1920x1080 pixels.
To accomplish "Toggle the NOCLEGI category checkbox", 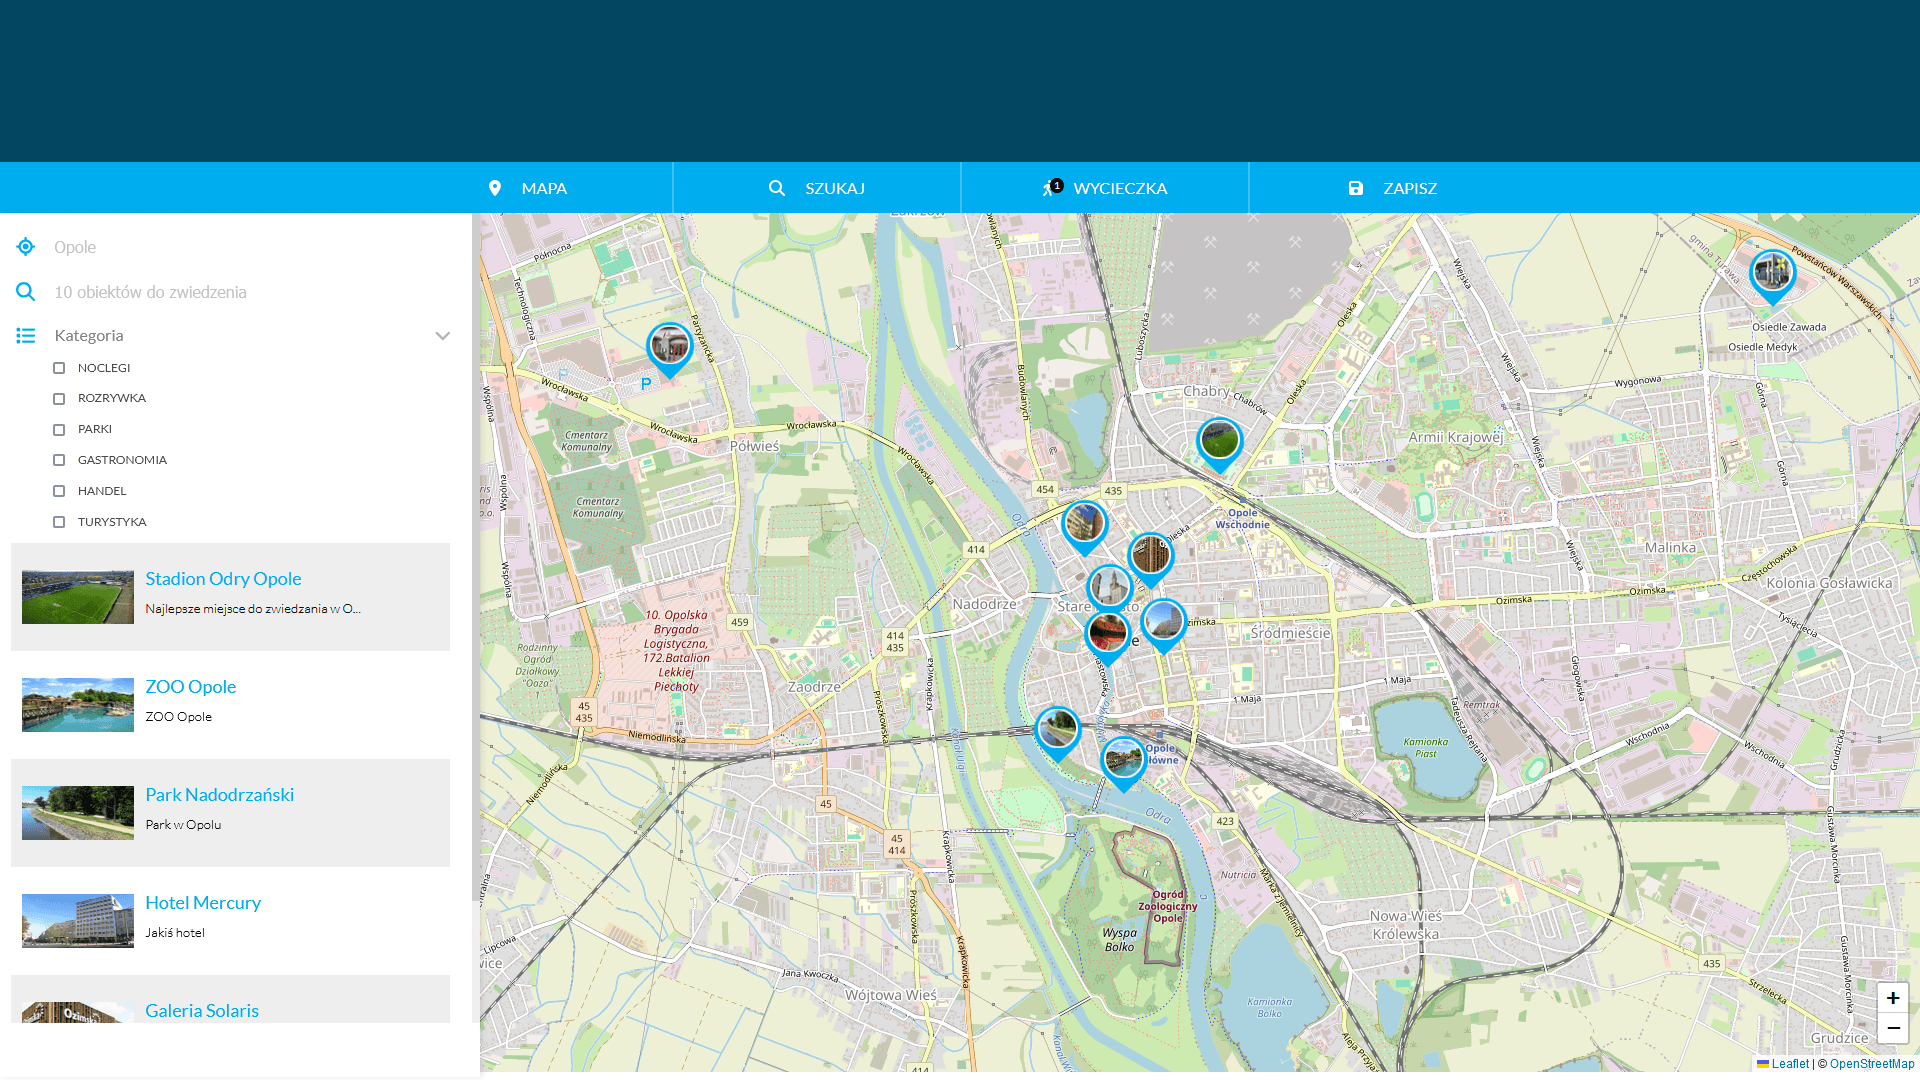I will point(58,368).
